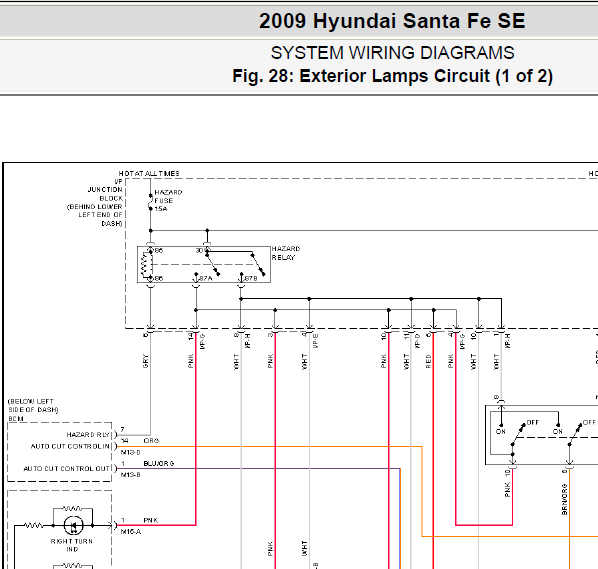Click the "RED" wire label at pin 6
This screenshot has height=569, width=598.
click(428, 361)
